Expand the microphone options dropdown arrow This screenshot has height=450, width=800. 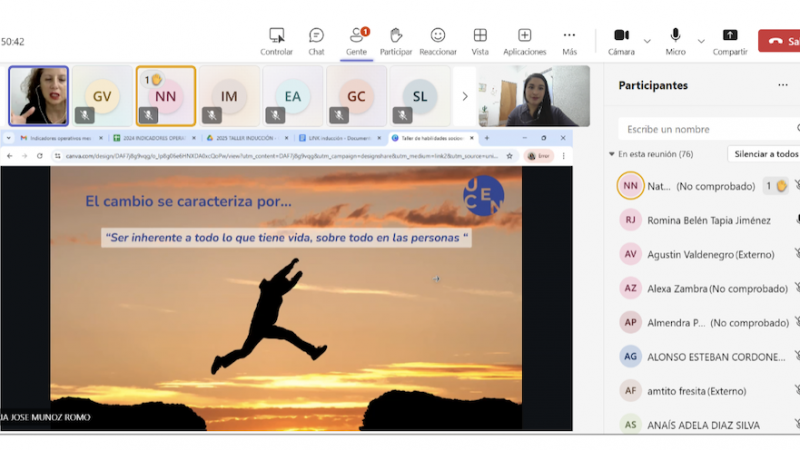701,41
